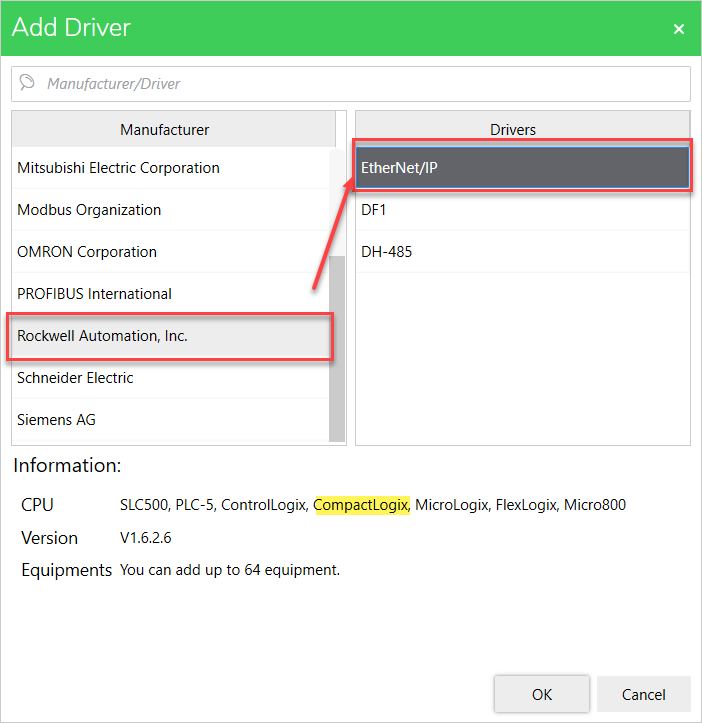This screenshot has width=702, height=723.
Task: Select Mitsubishi Electric Corporation manufacturer
Action: 171,168
